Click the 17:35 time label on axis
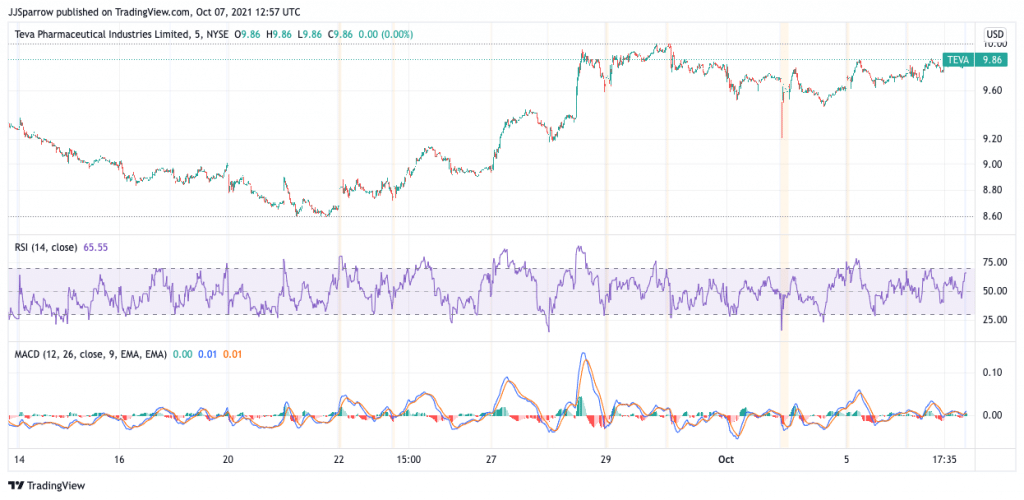 tap(946, 460)
